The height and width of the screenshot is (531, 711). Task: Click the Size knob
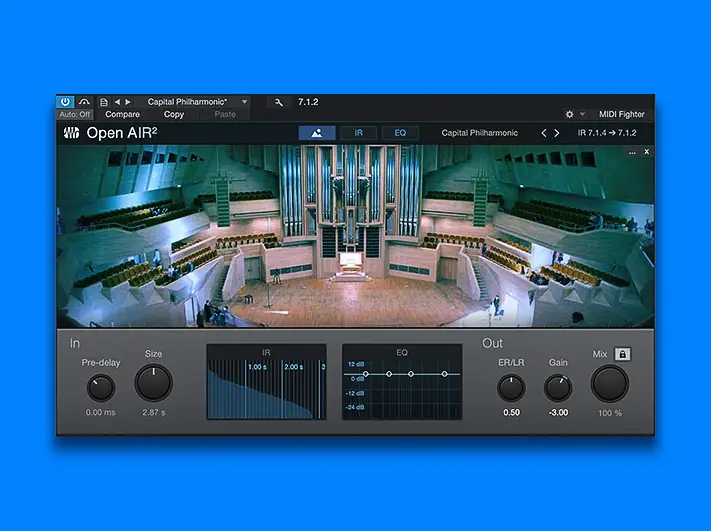(x=154, y=383)
